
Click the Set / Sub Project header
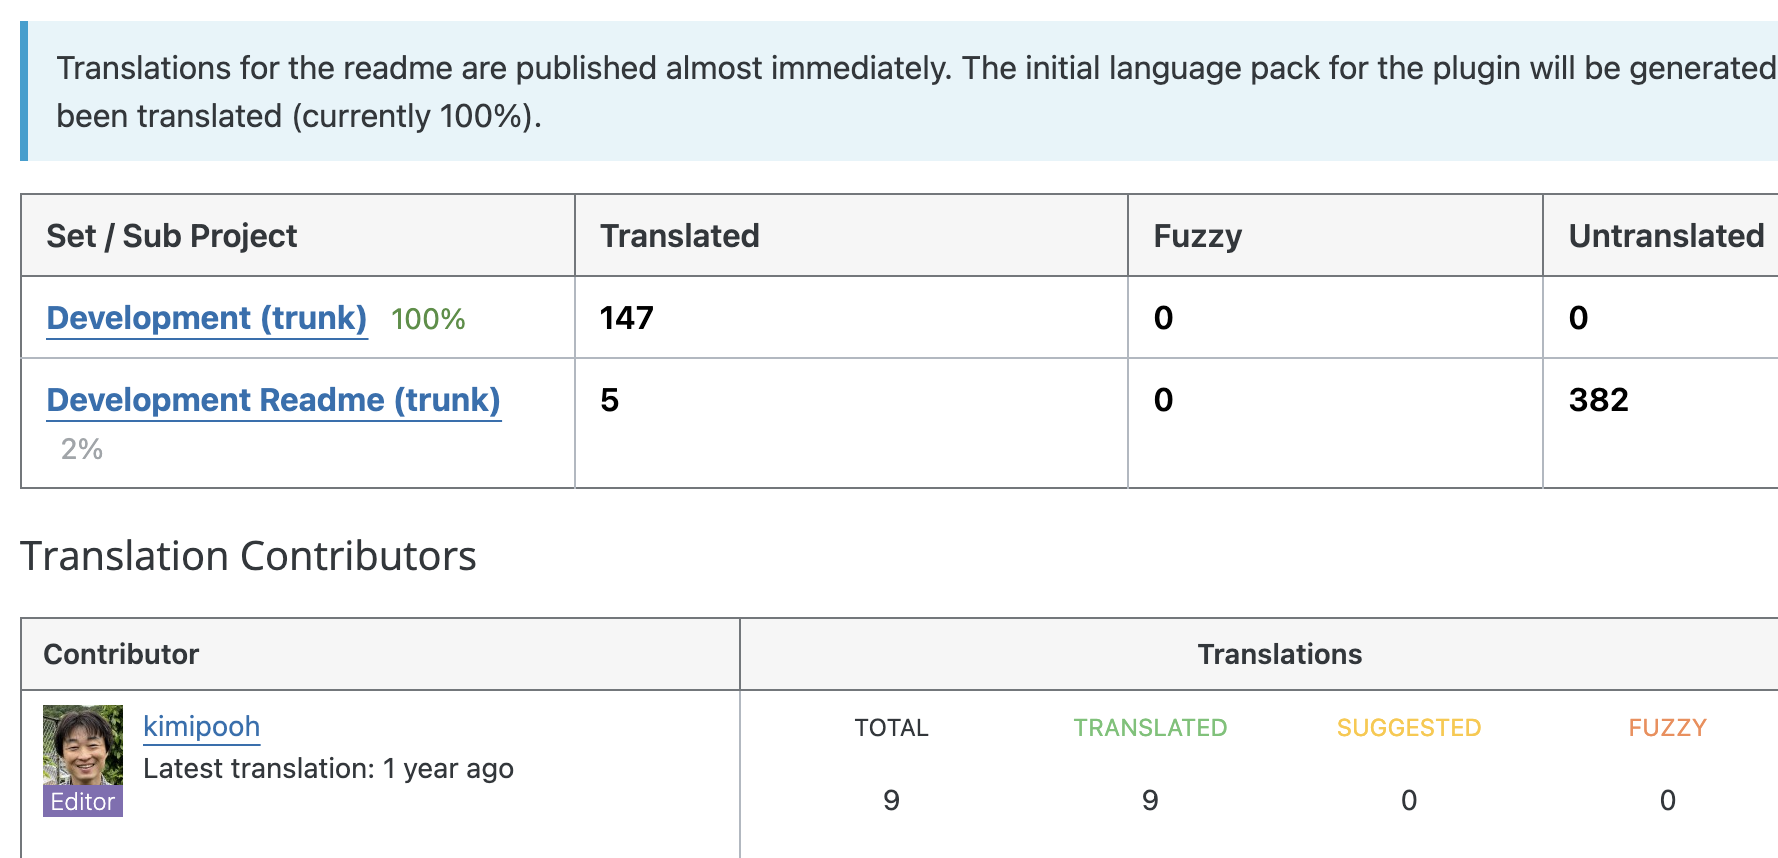point(172,236)
